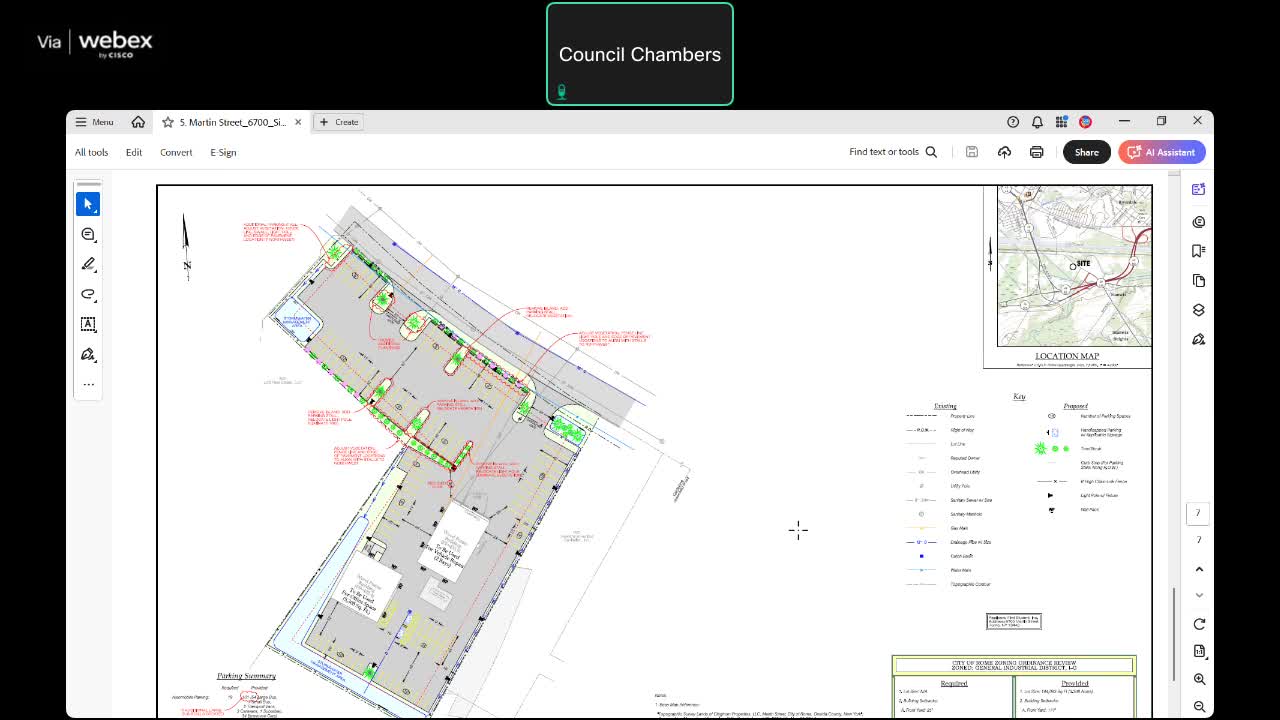This screenshot has height=720, width=1280.
Task: Click the current page number field
Action: [1198, 513]
